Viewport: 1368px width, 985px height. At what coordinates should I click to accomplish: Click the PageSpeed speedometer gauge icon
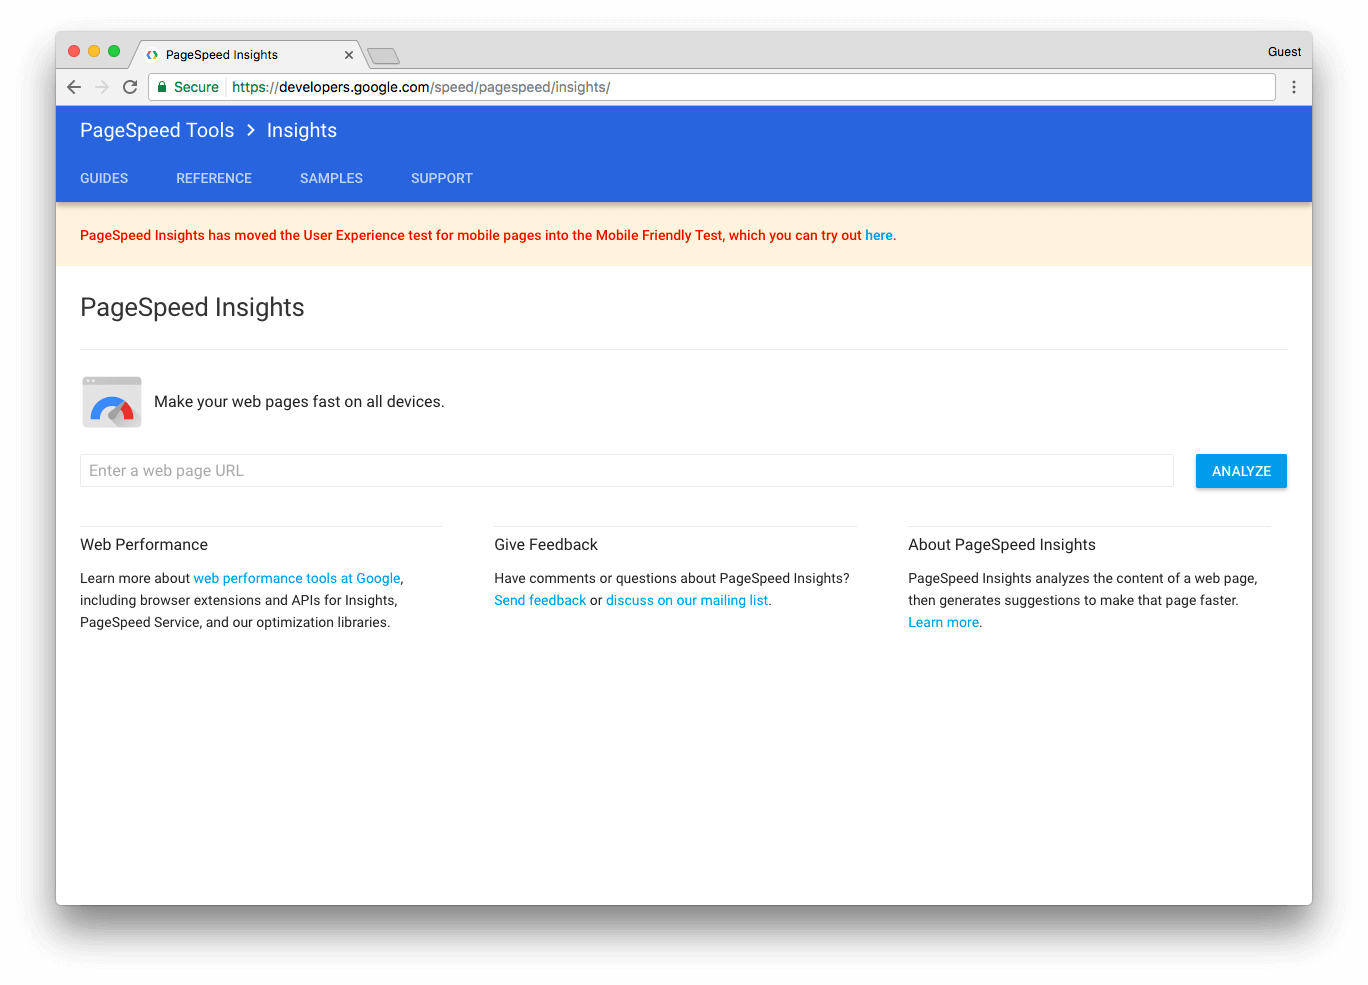[x=112, y=402]
